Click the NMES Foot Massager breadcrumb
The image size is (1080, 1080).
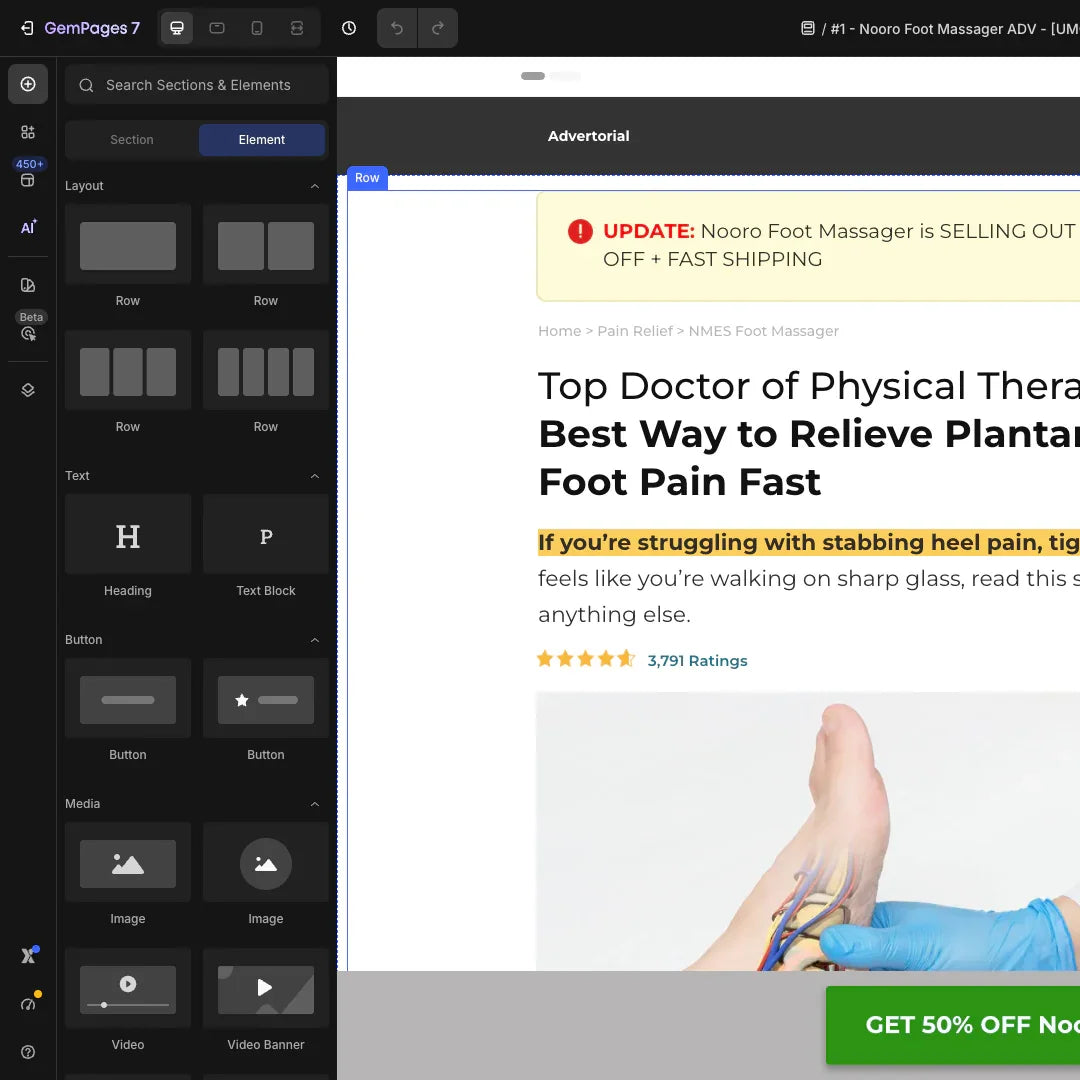click(x=763, y=331)
